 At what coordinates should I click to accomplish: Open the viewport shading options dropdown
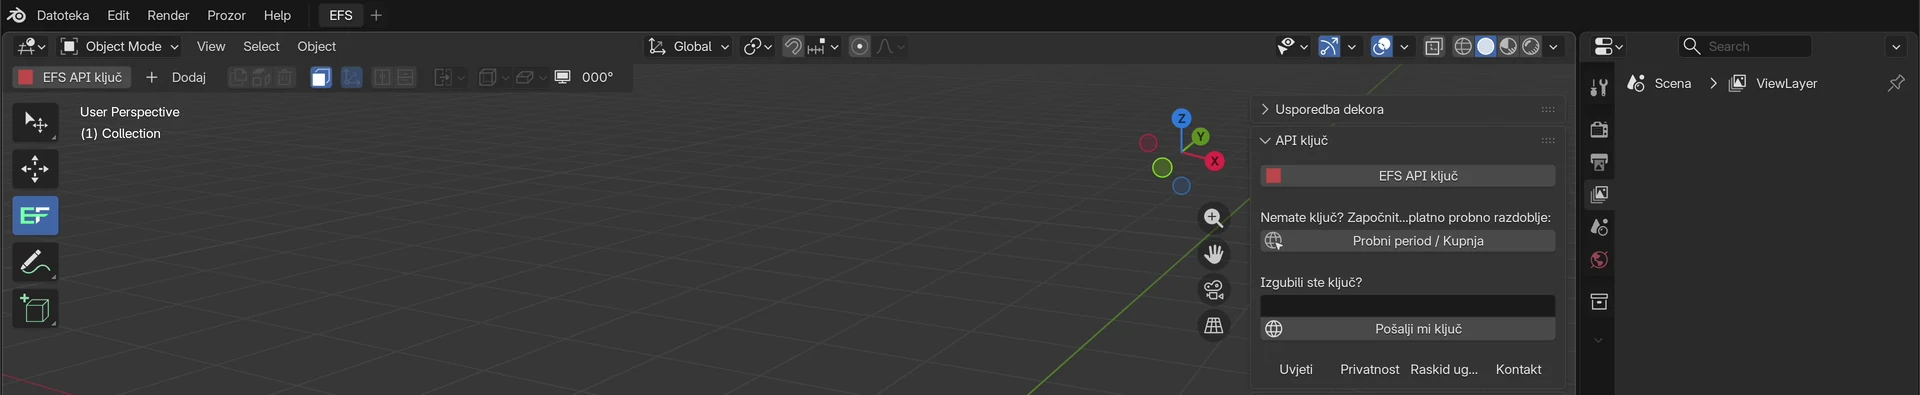coord(1553,46)
